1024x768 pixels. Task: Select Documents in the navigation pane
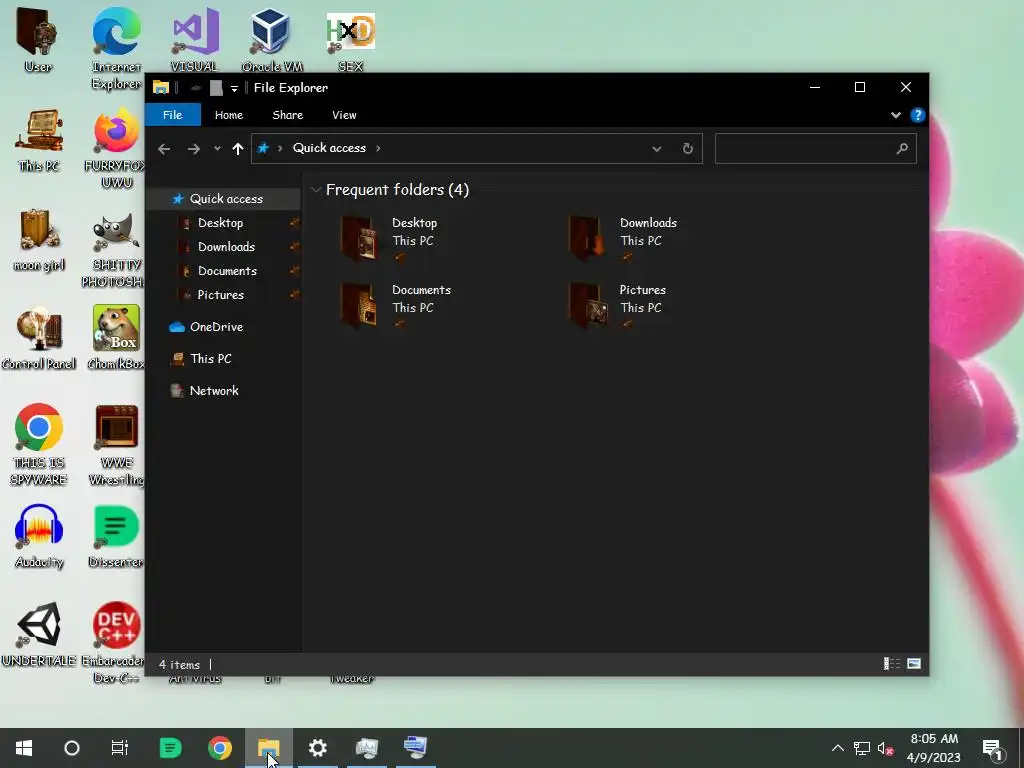(227, 271)
